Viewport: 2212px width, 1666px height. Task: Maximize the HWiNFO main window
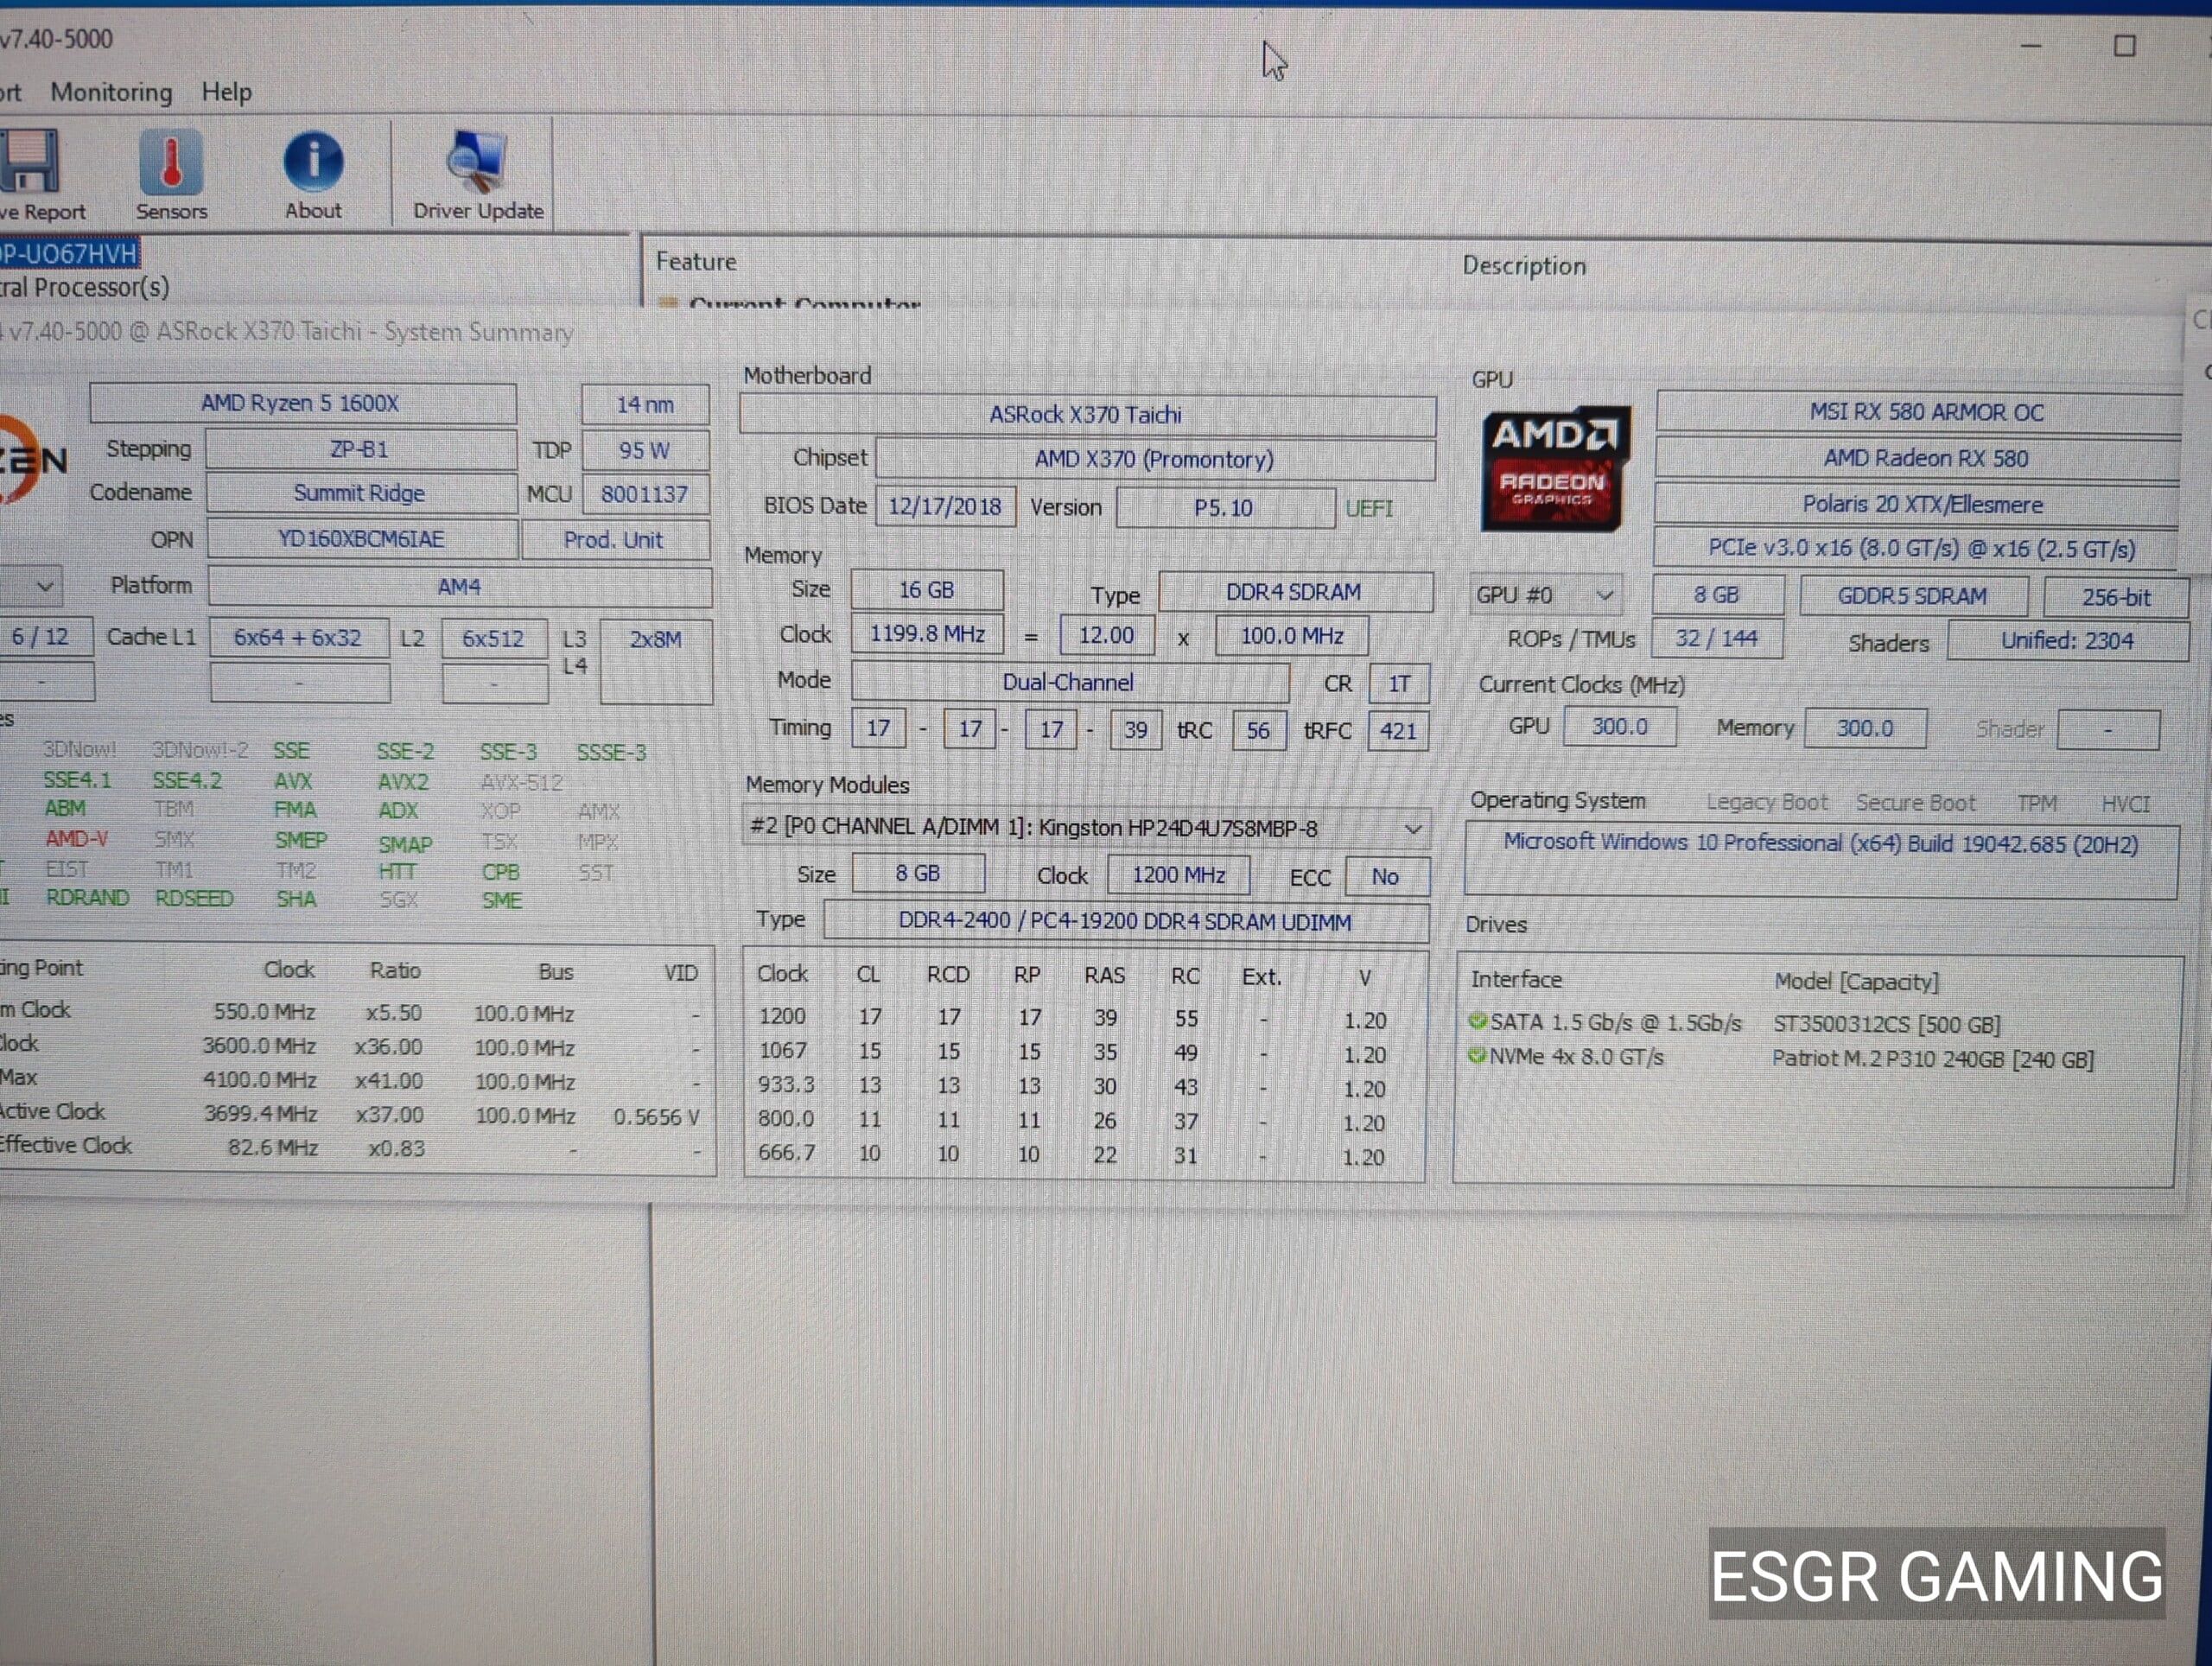[x=2124, y=46]
